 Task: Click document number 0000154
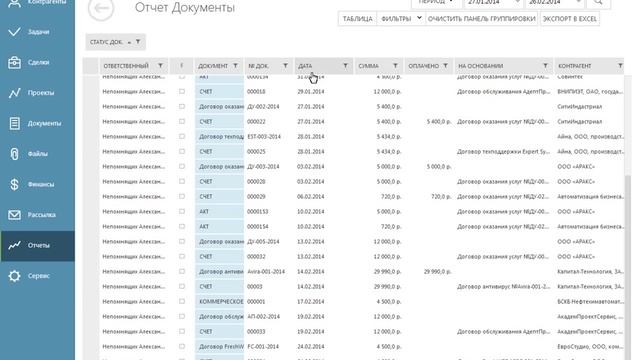258,227
